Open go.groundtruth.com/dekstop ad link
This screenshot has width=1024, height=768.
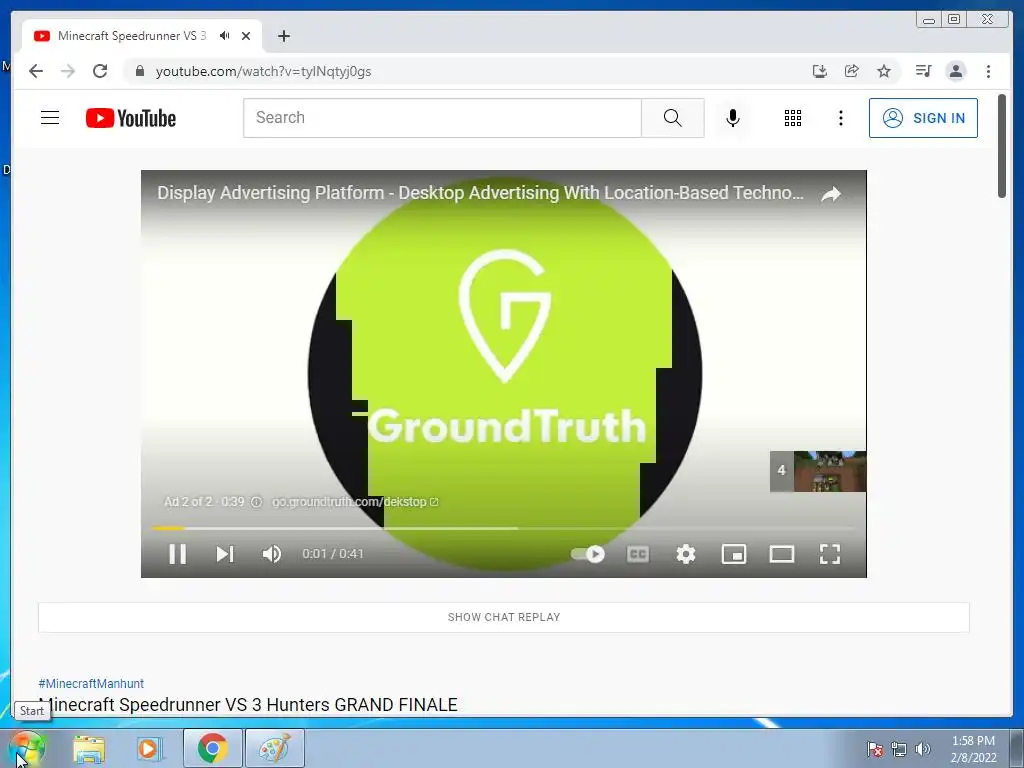355,502
